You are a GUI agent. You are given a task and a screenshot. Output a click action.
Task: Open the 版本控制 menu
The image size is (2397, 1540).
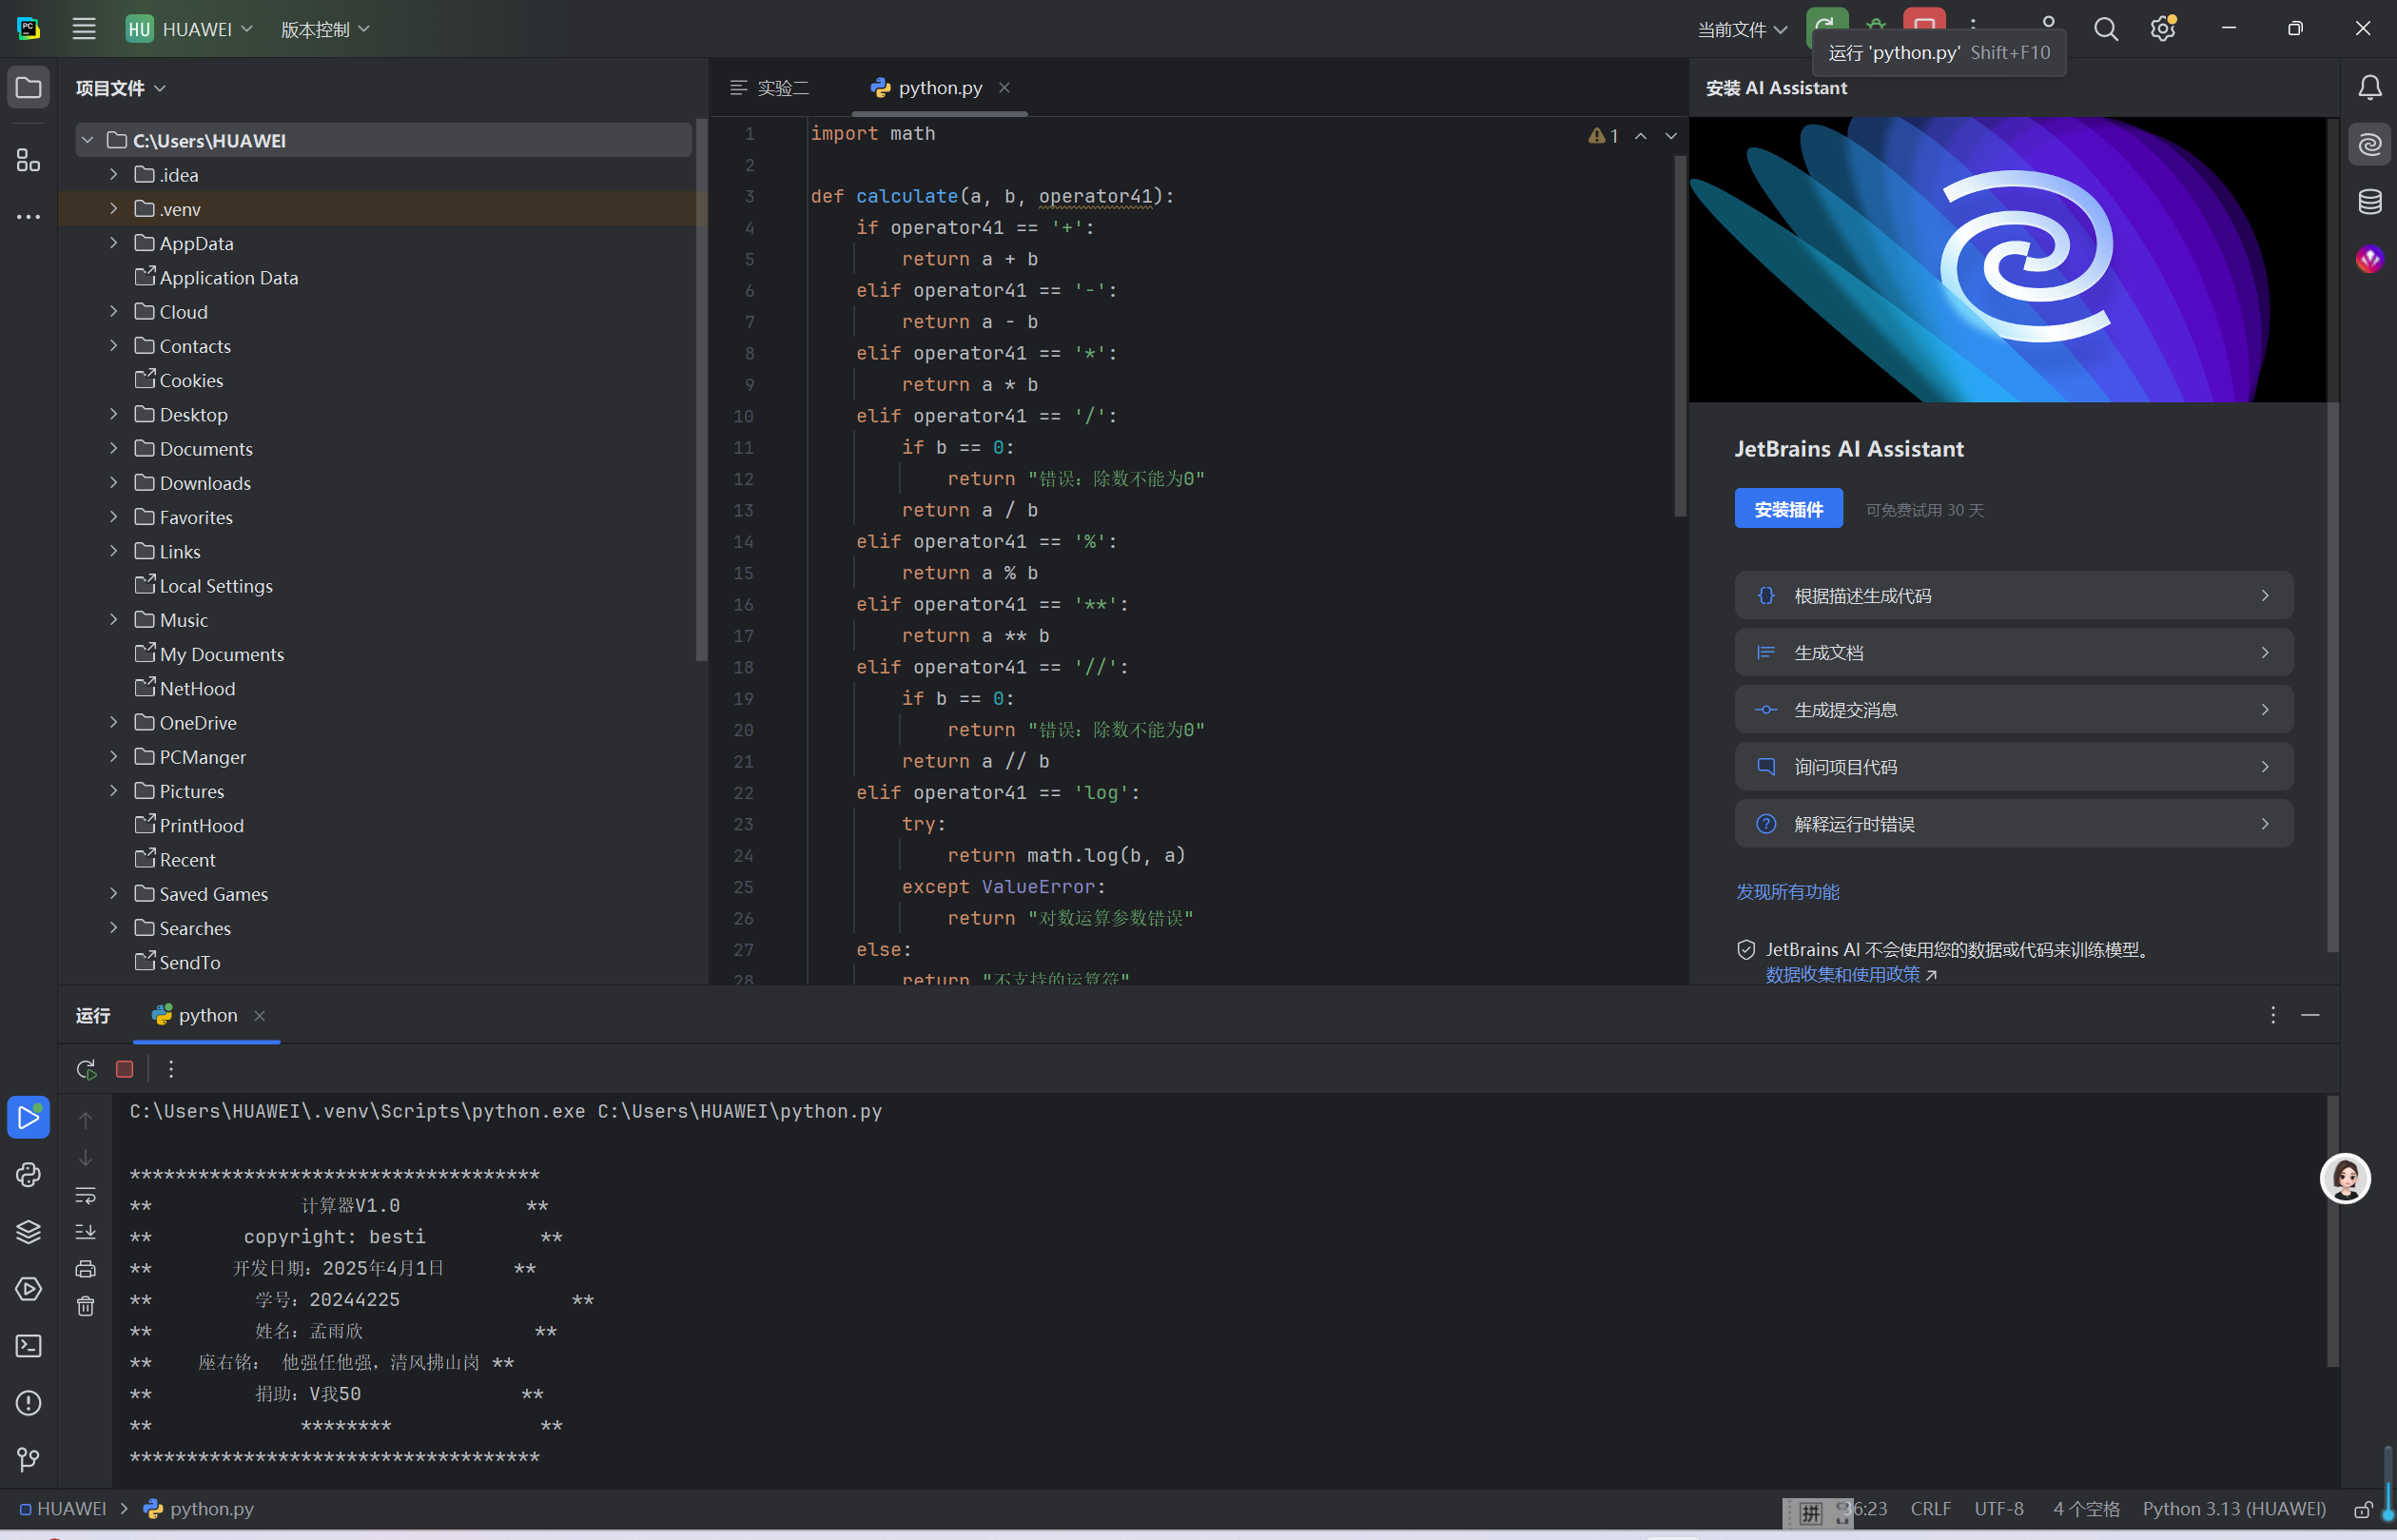(x=325, y=29)
